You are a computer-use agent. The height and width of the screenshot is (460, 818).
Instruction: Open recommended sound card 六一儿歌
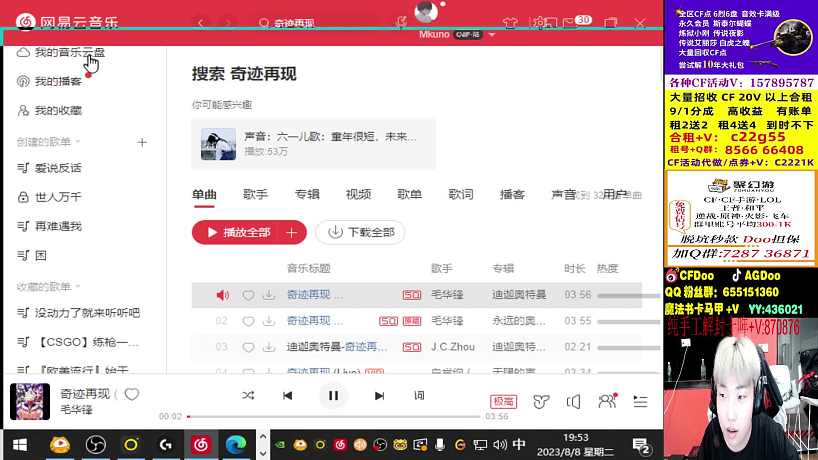click(x=314, y=144)
